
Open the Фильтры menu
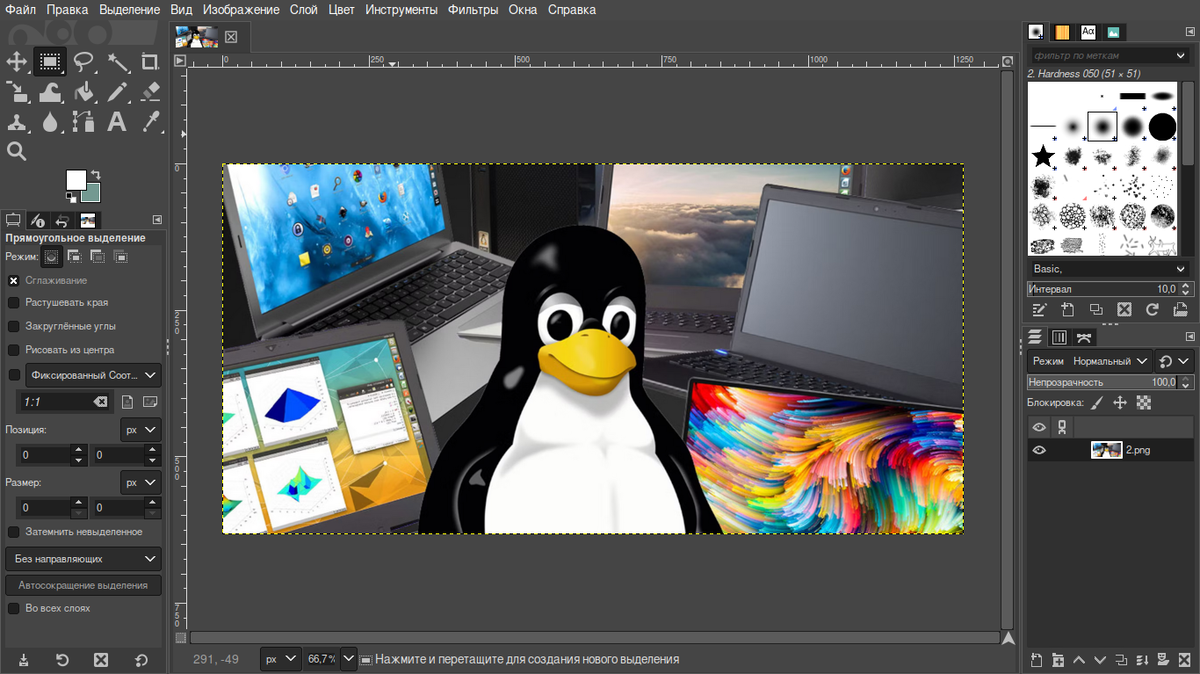[x=474, y=10]
